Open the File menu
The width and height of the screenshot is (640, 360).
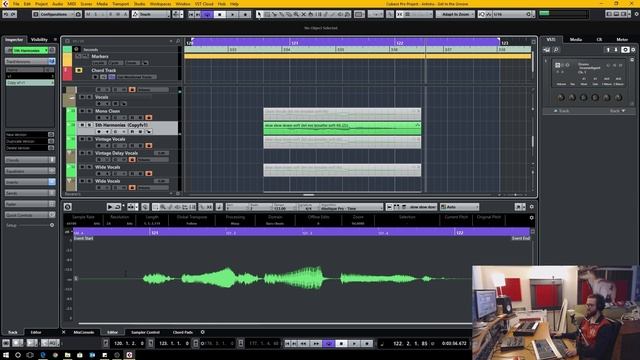[16, 4]
